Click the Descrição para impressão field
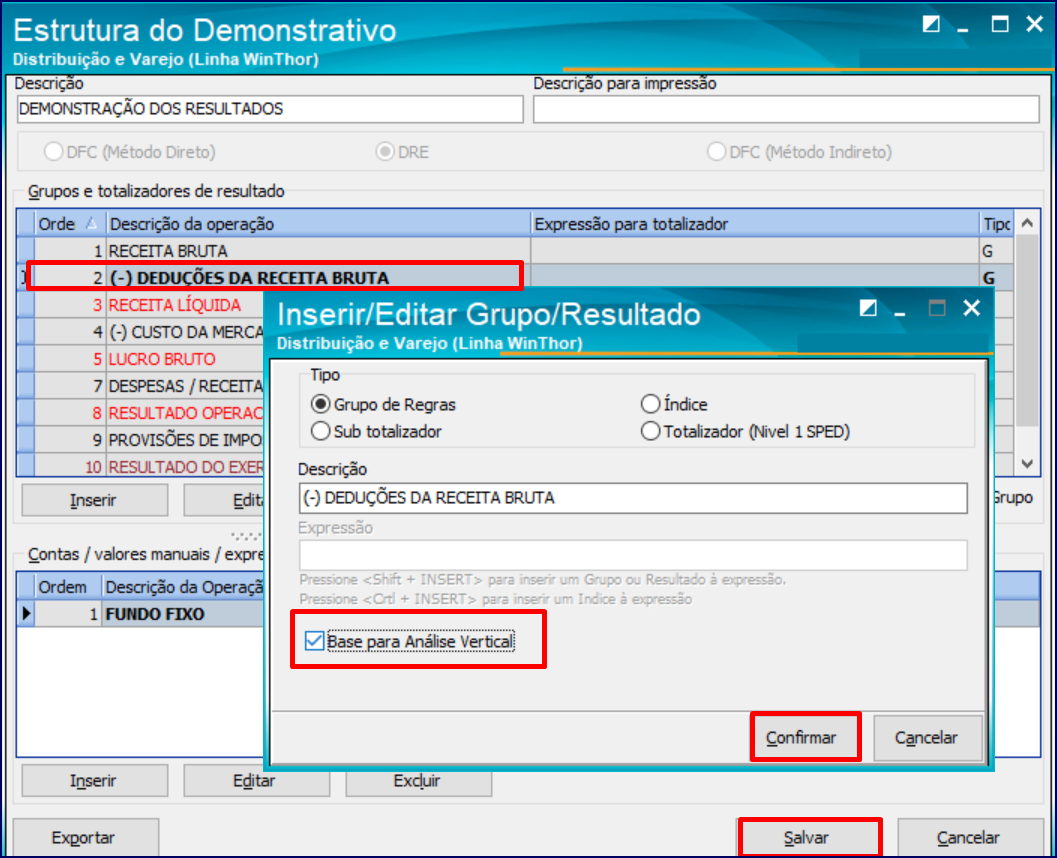 pos(786,109)
